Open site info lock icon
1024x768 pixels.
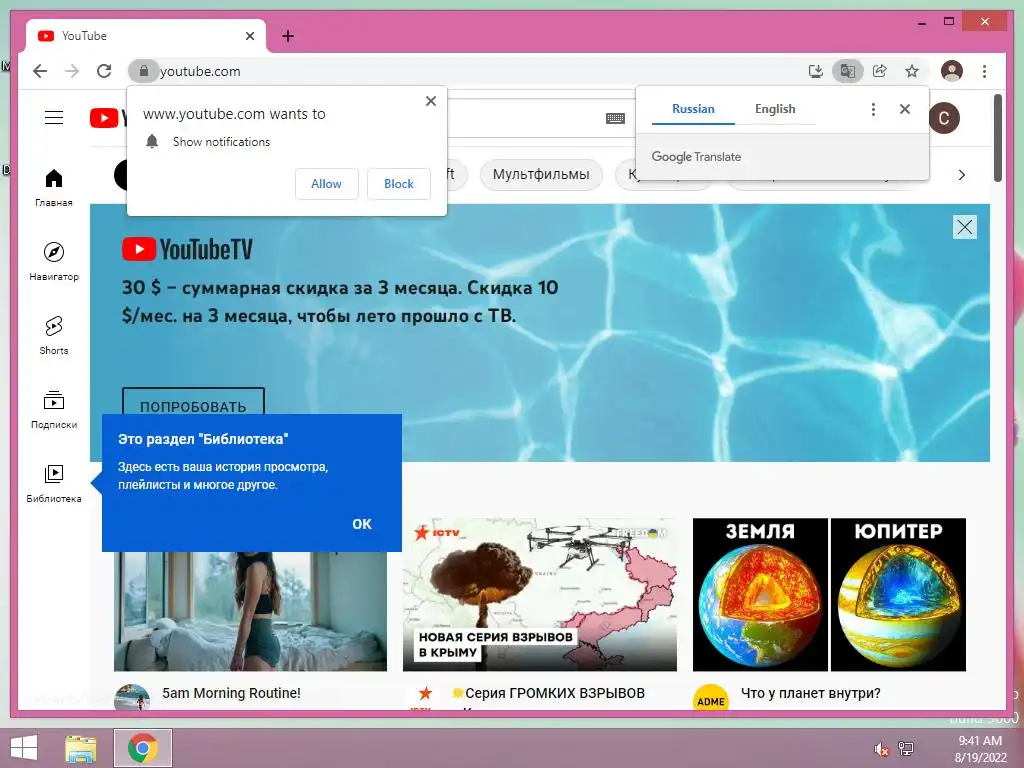tap(144, 71)
